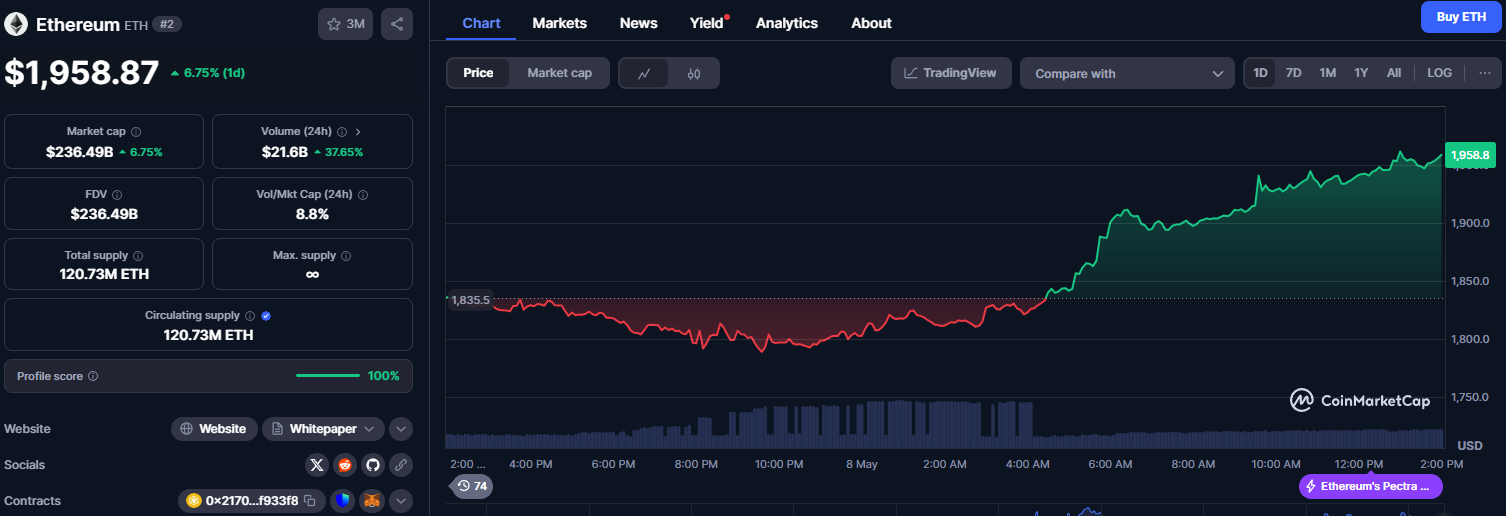
Task: Expand more contracts chevron
Action: pyautogui.click(x=401, y=501)
